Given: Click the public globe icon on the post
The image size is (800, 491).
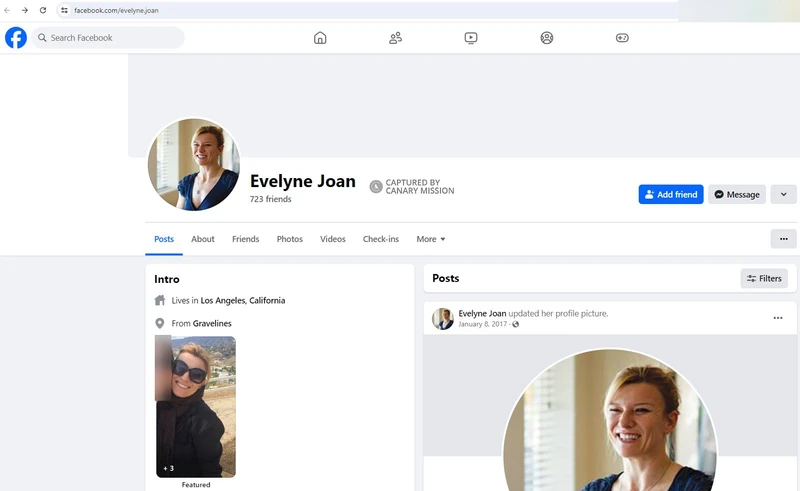Looking at the screenshot, I should pyautogui.click(x=515, y=324).
